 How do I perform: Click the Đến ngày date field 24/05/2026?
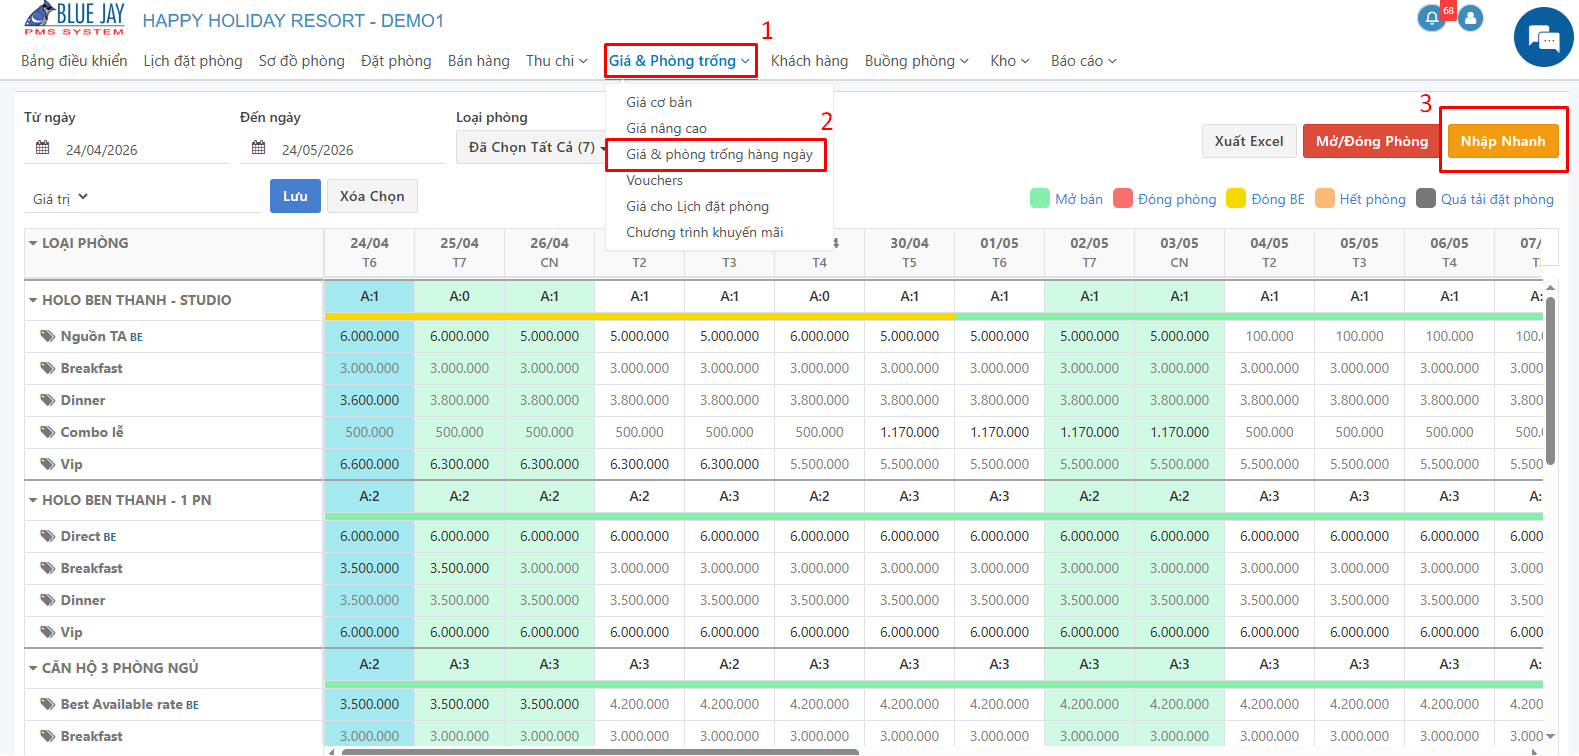click(343, 149)
